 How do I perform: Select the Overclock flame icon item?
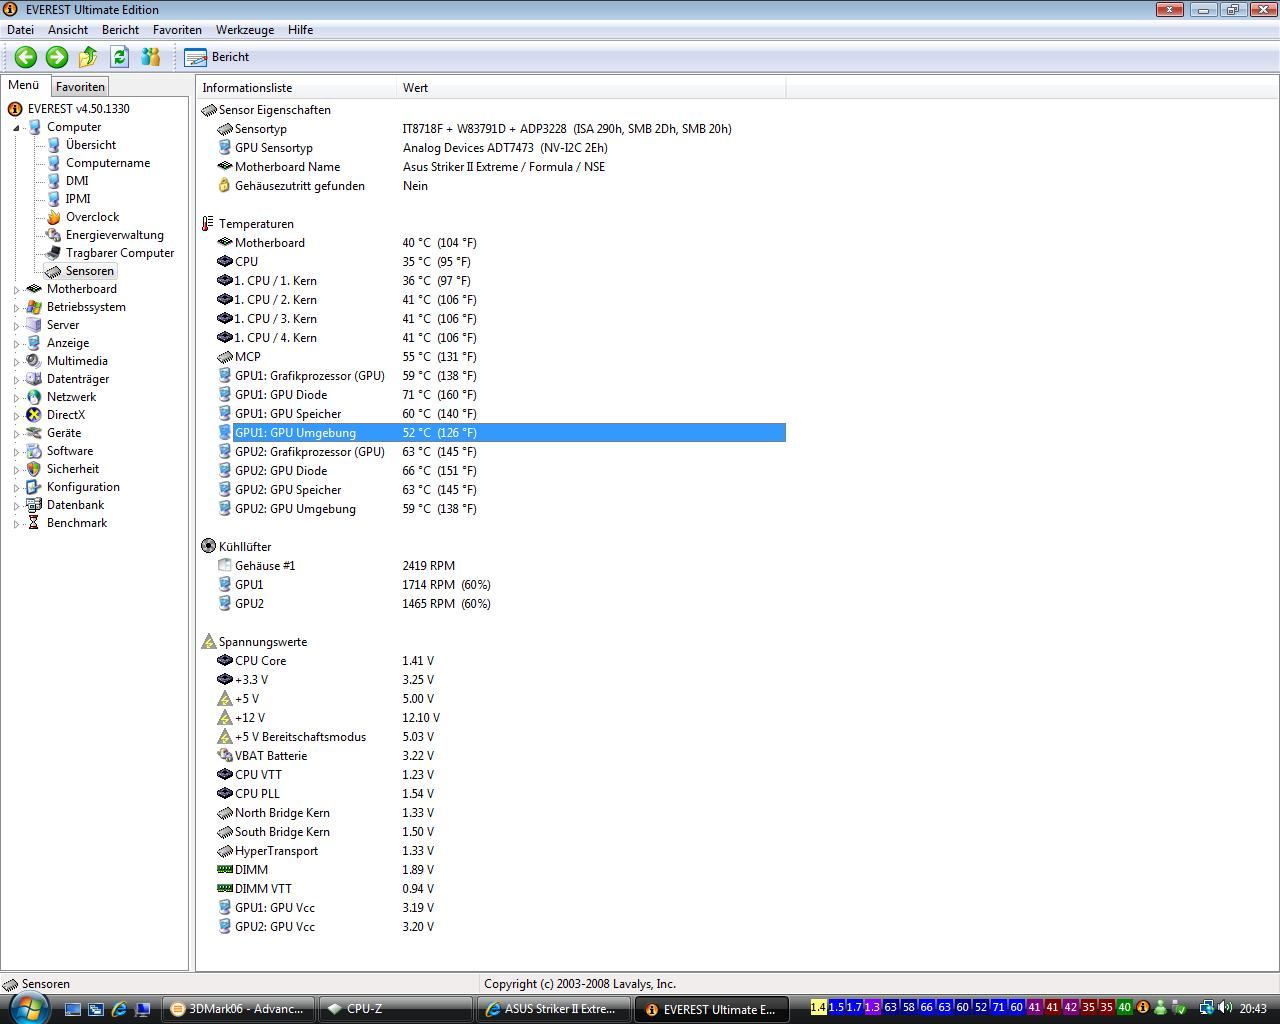click(x=54, y=217)
